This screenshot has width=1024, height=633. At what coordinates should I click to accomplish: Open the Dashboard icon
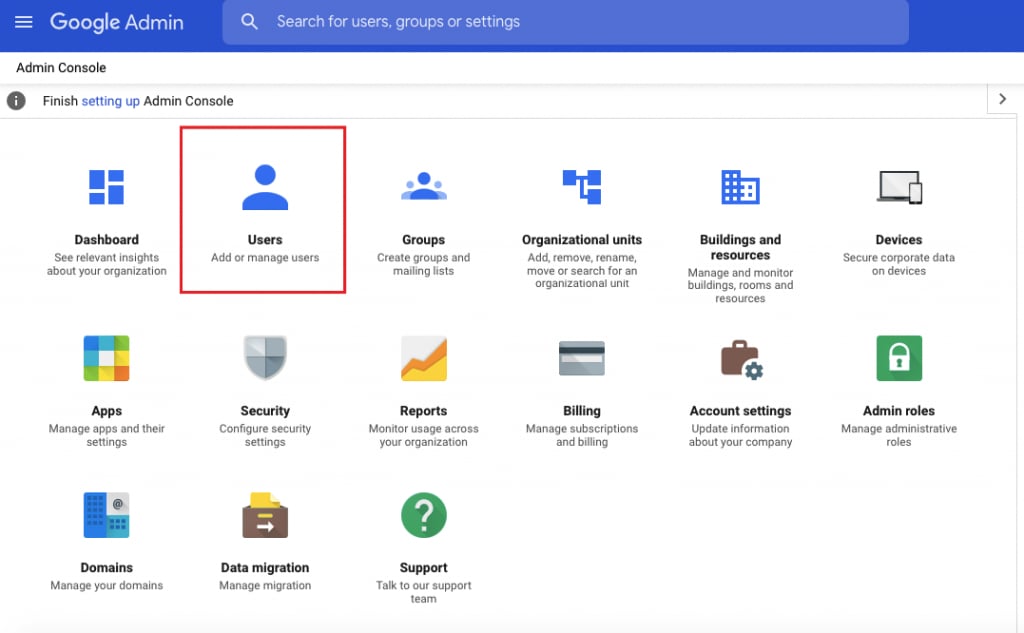pos(106,187)
